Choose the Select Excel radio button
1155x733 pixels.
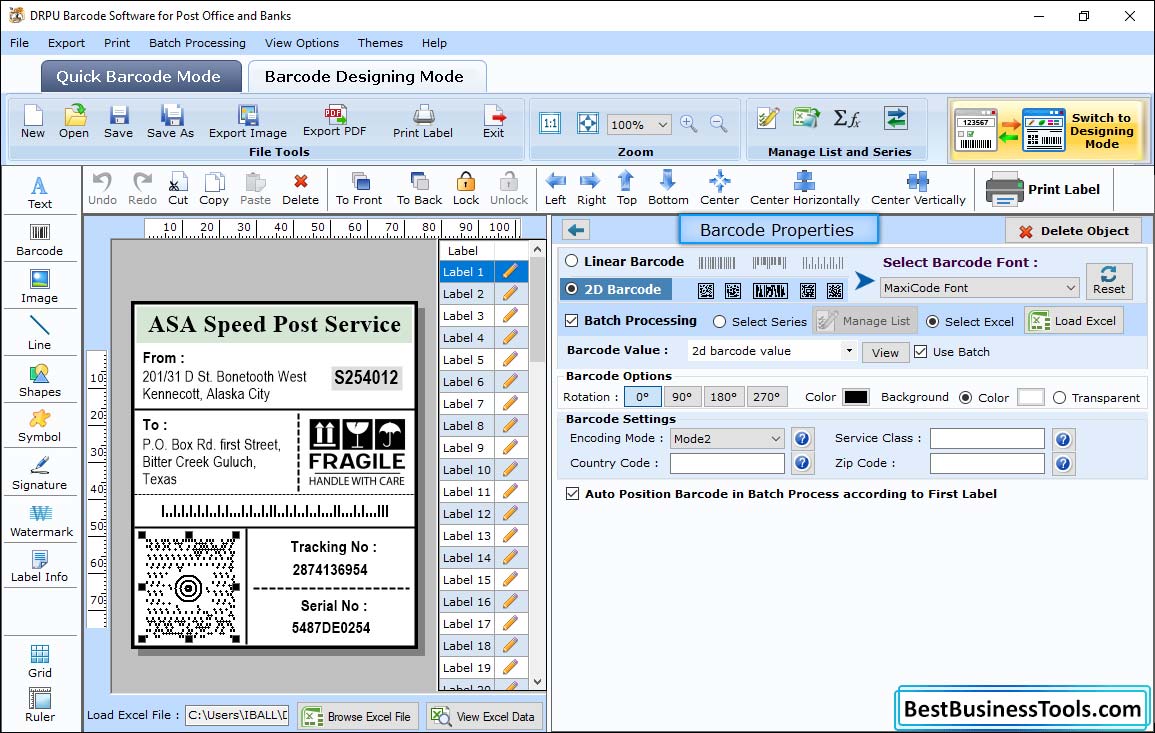click(x=933, y=321)
